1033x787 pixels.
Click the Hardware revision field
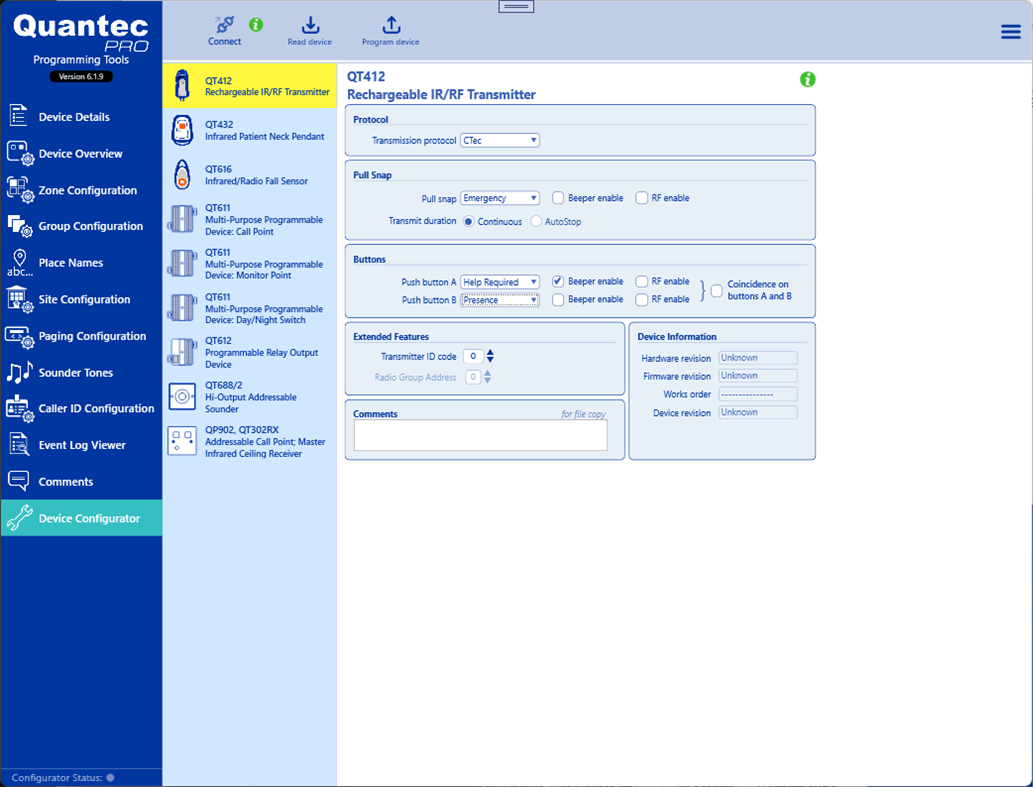(758, 358)
